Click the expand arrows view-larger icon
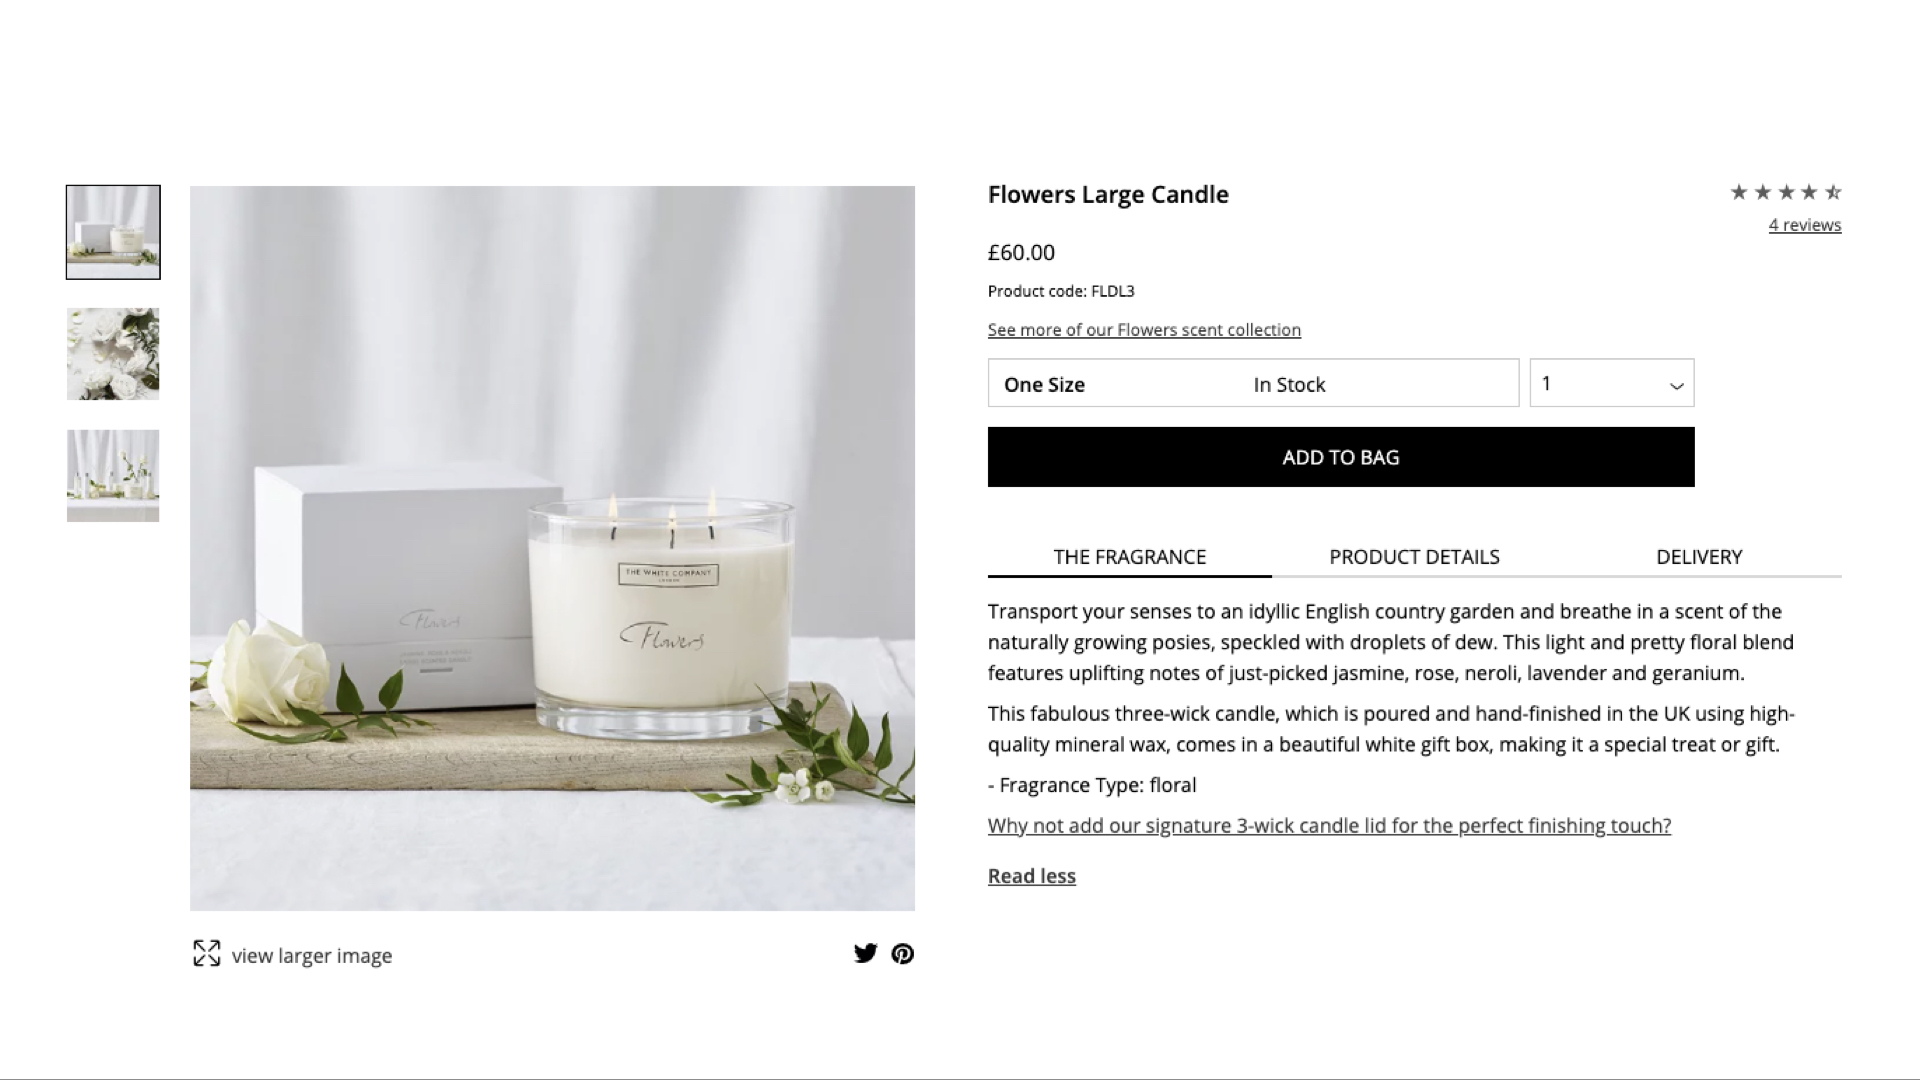The height and width of the screenshot is (1080, 1920). coord(206,953)
